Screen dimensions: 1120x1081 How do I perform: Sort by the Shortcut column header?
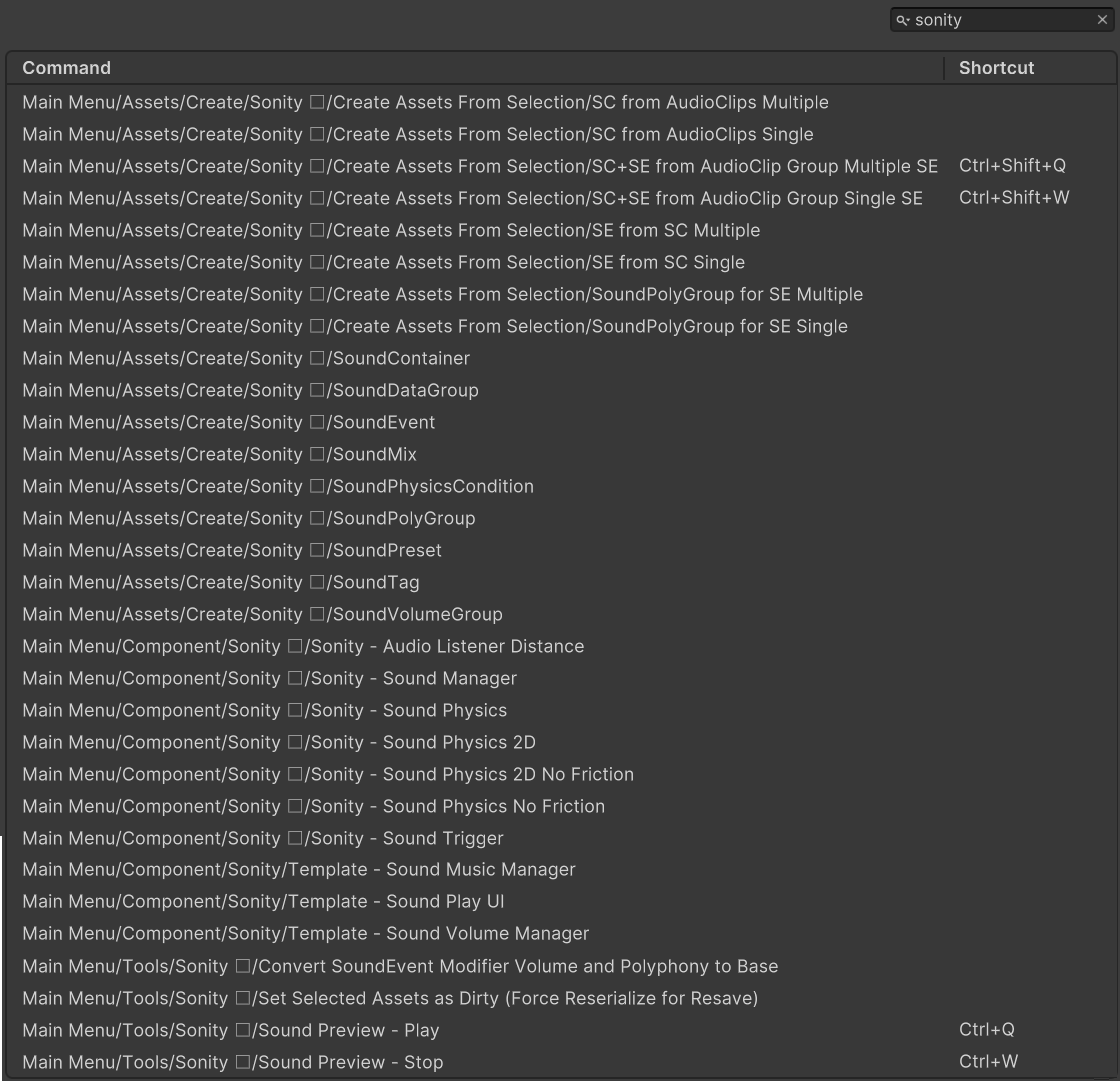tap(1031, 68)
